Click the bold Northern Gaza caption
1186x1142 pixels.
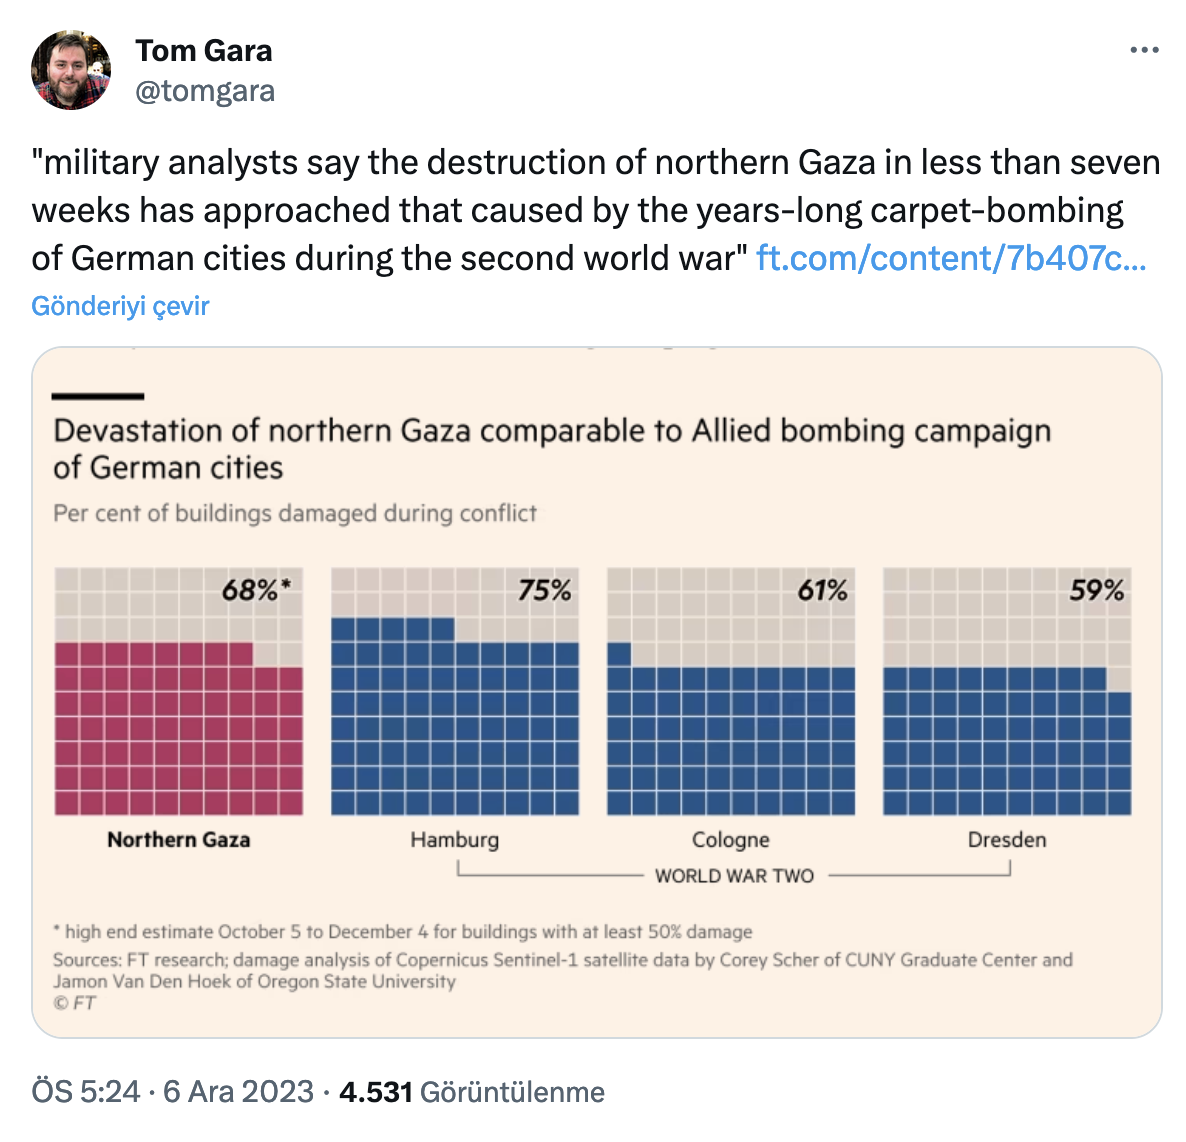click(179, 840)
